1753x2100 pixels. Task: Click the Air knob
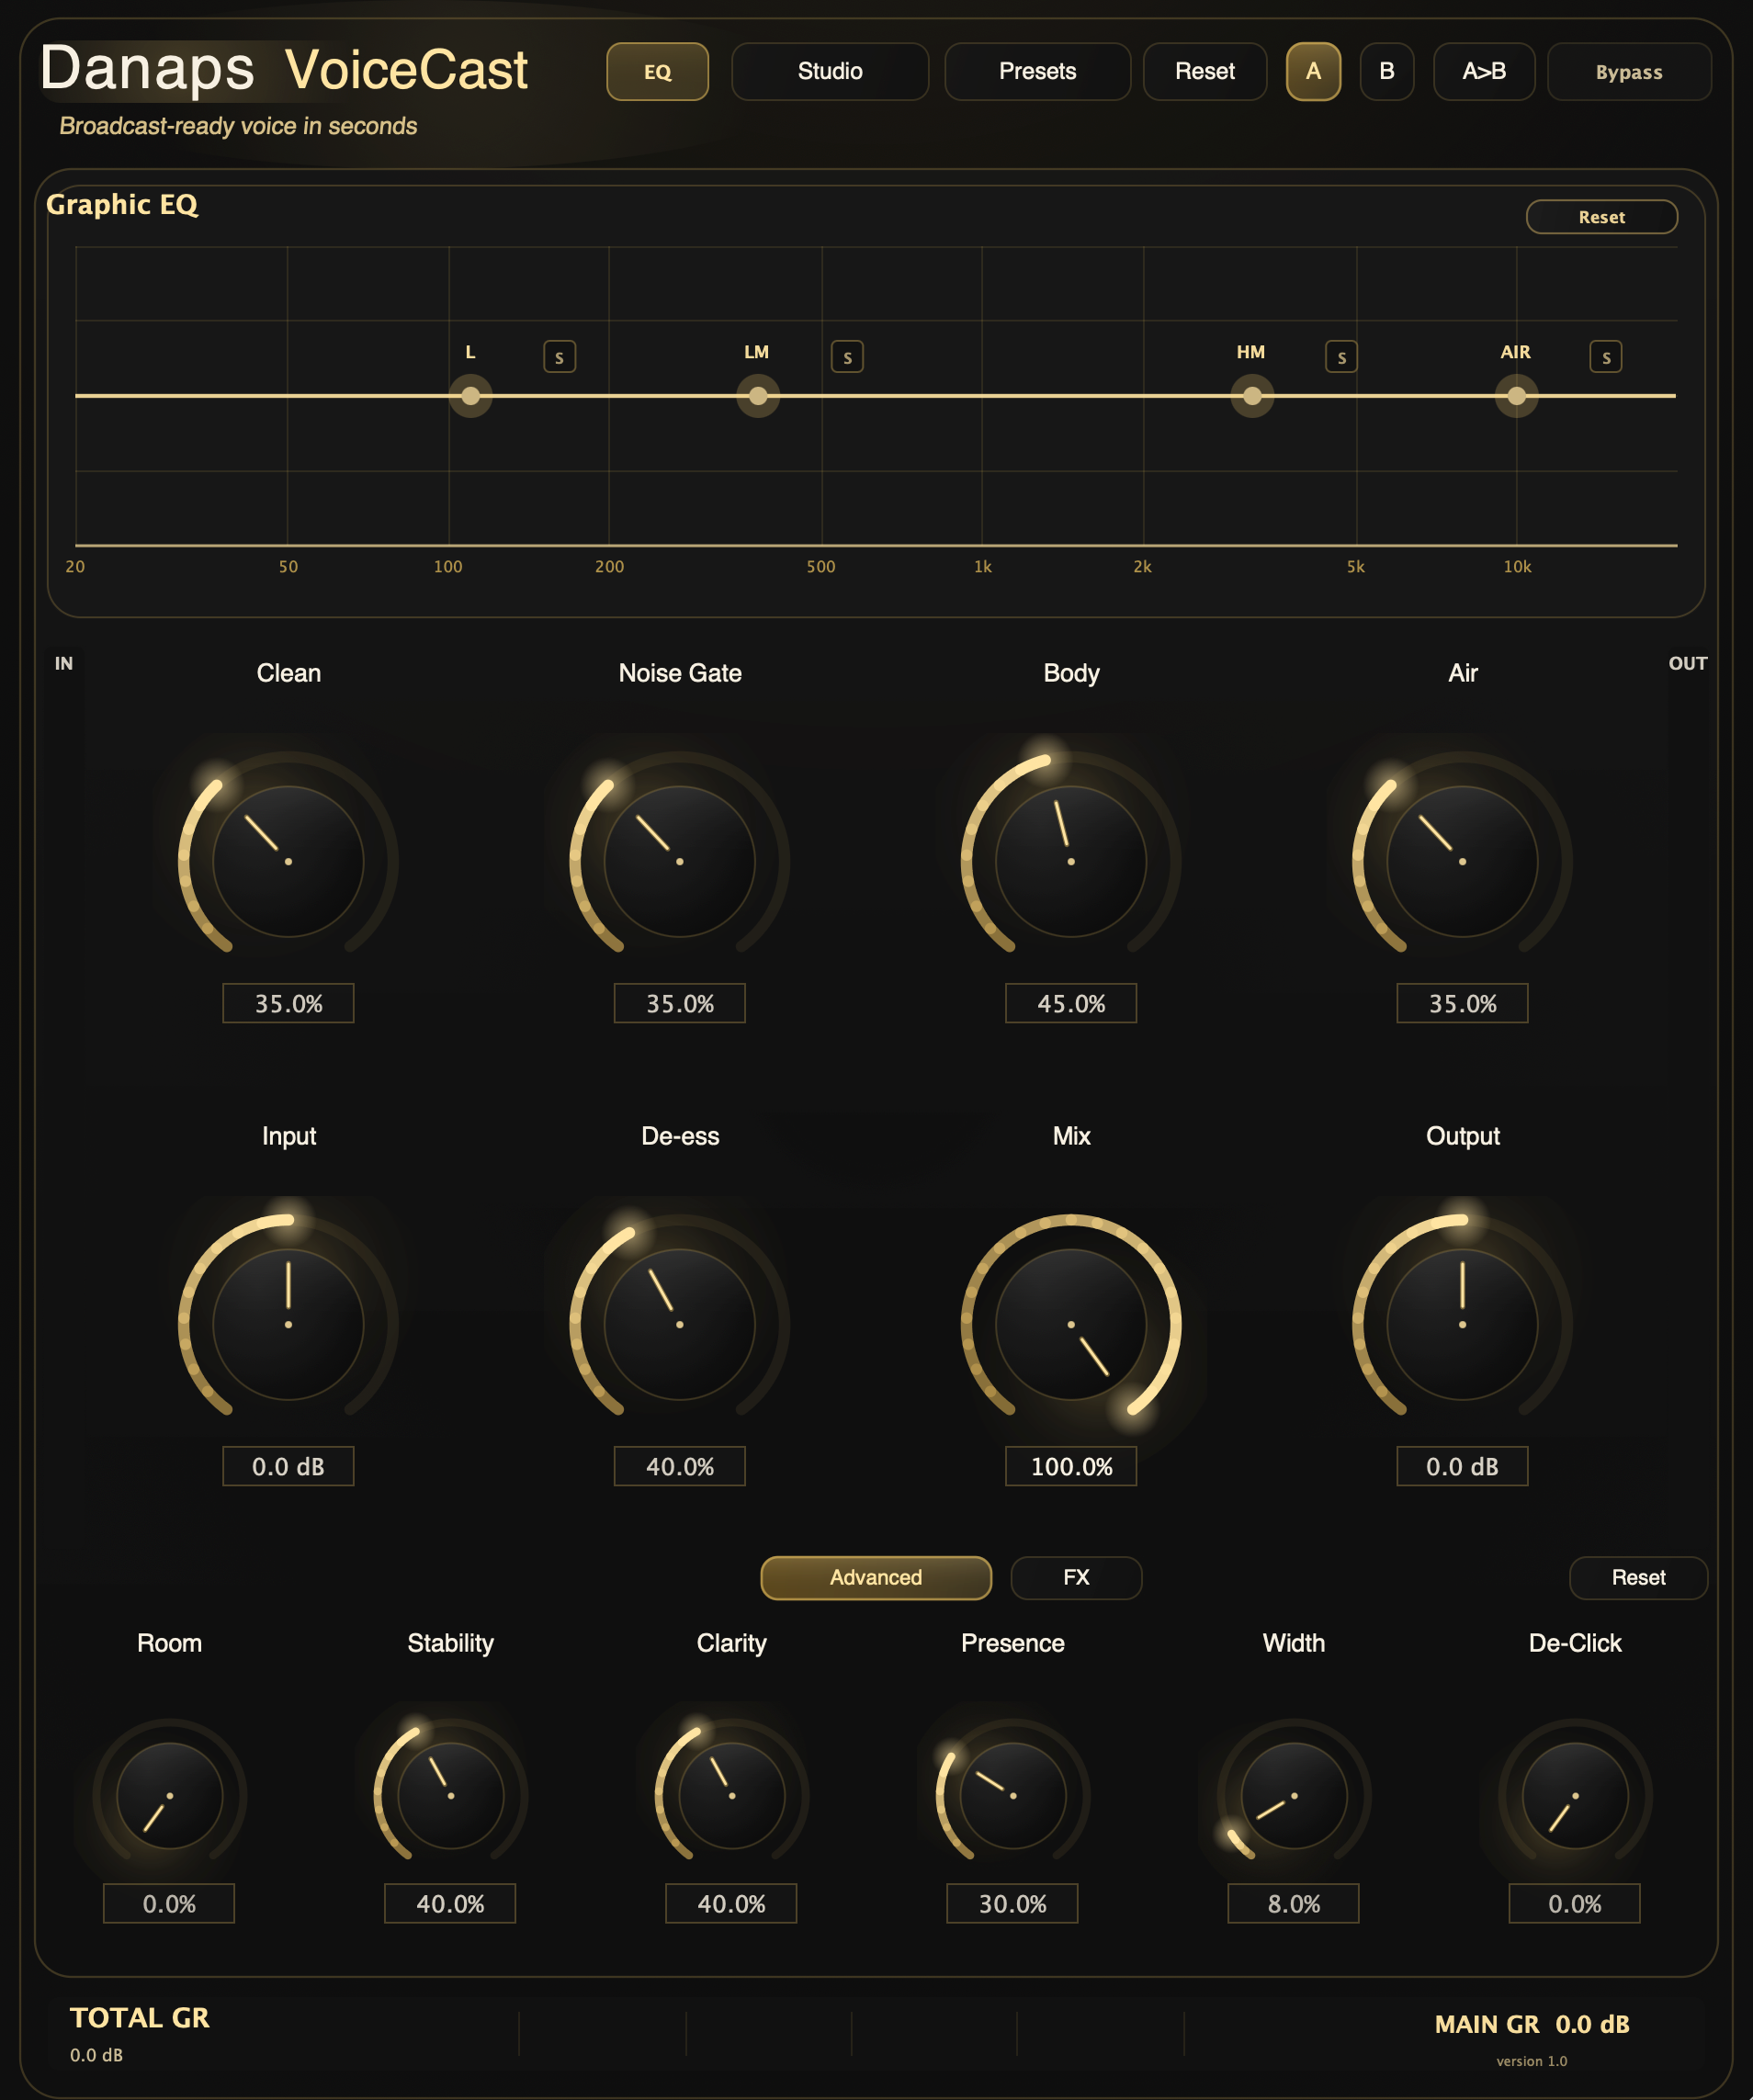coord(1462,862)
